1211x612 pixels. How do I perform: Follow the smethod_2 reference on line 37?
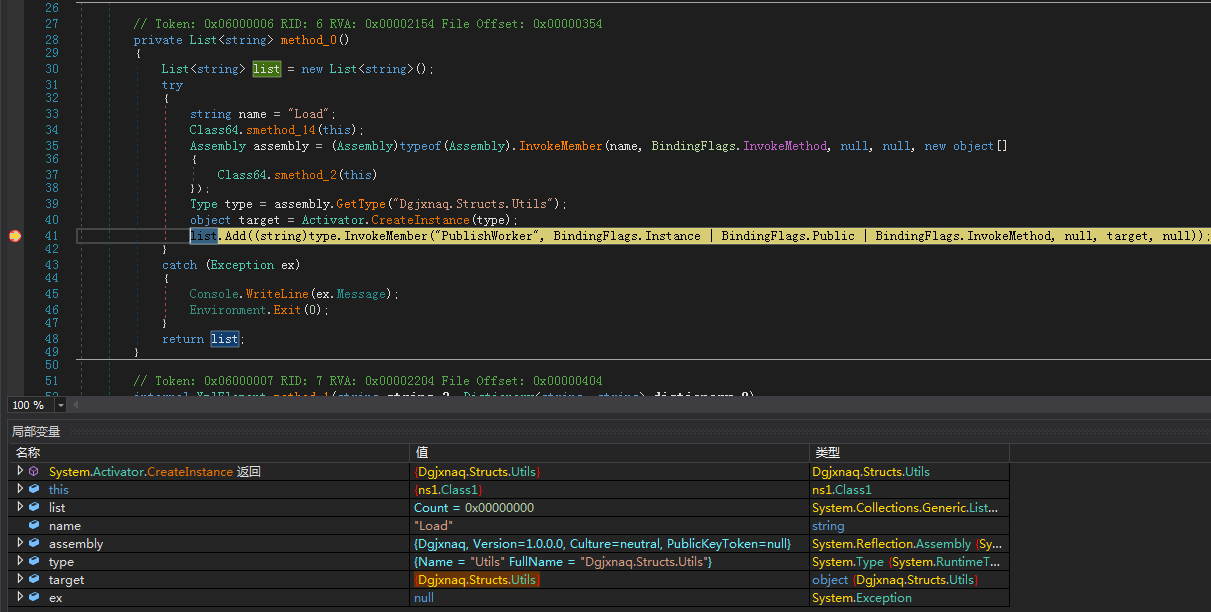pyautogui.click(x=306, y=175)
